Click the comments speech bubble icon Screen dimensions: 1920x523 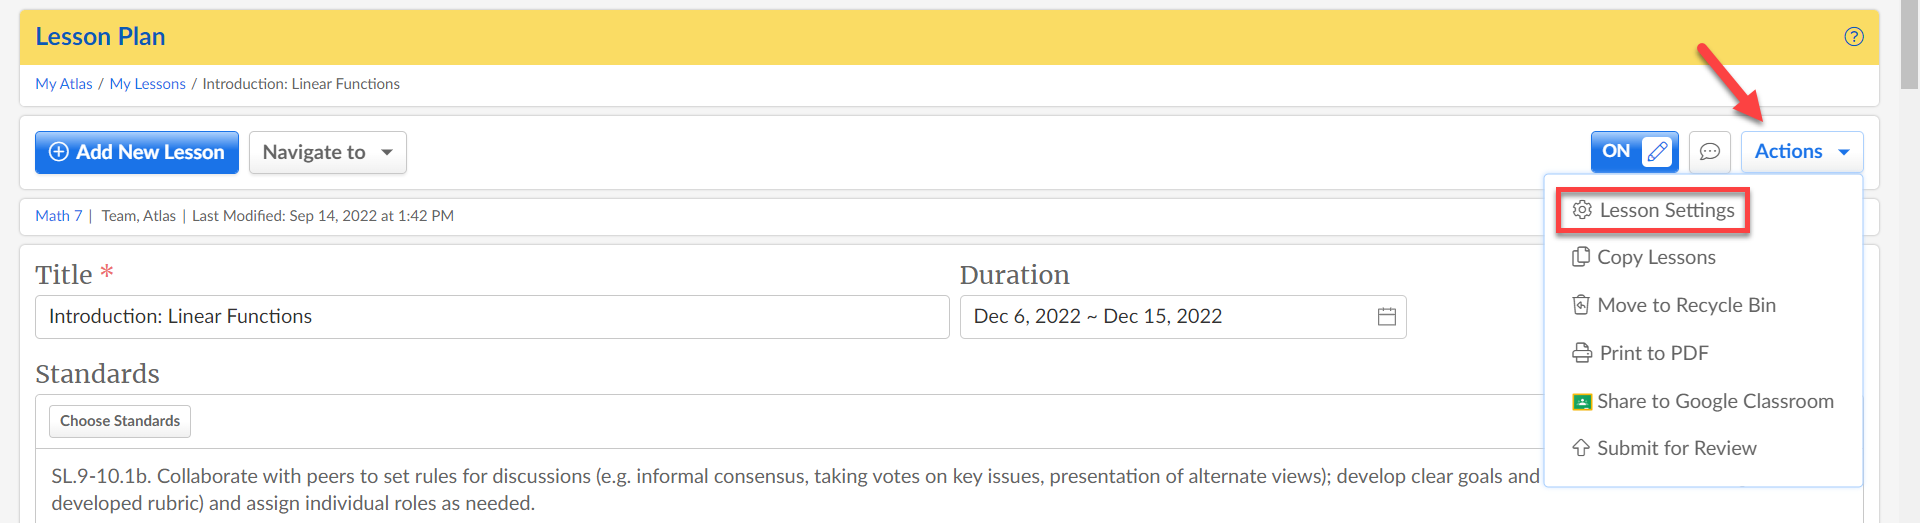tap(1710, 152)
